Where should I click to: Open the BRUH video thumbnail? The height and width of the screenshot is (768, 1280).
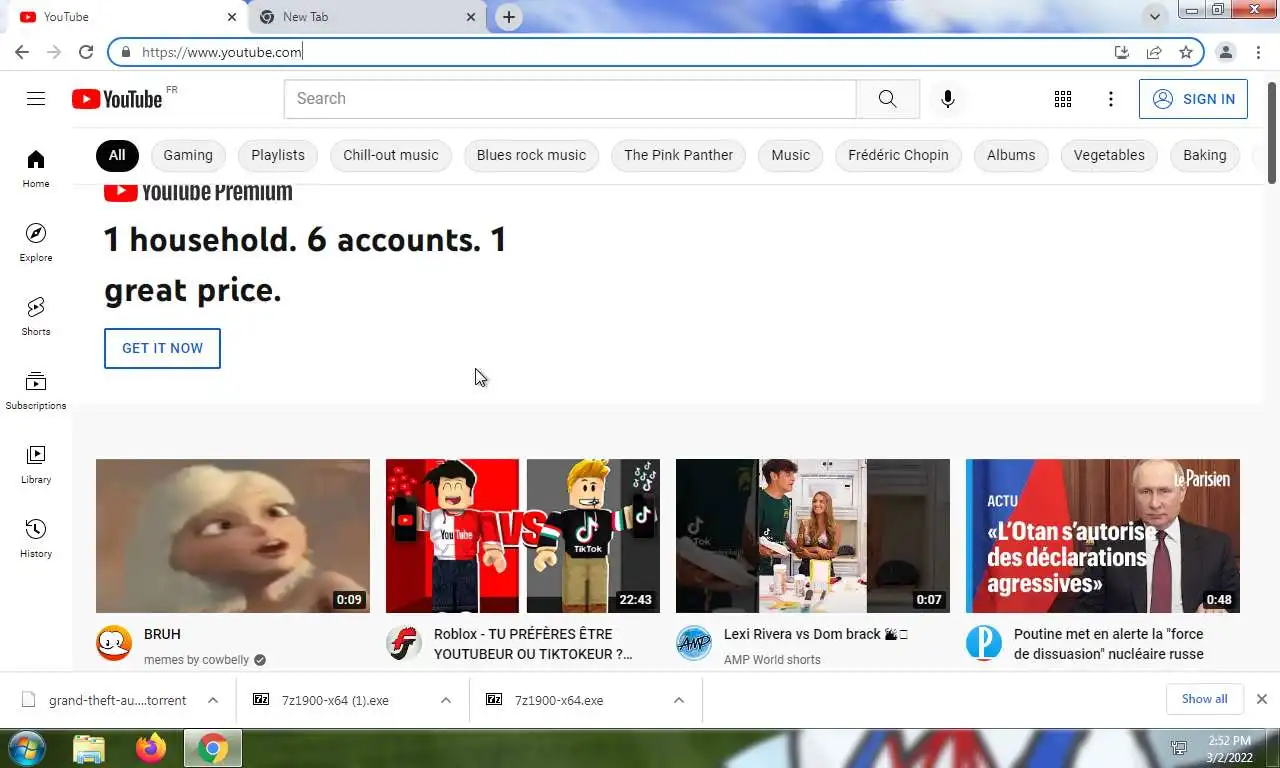point(233,536)
